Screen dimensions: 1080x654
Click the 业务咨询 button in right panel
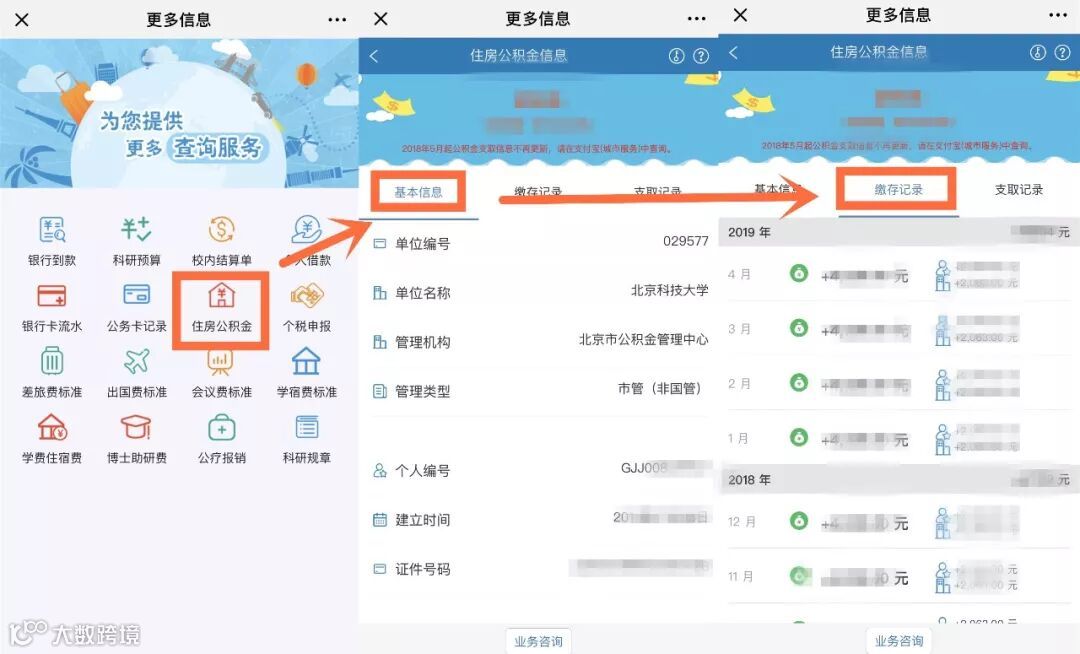pos(898,641)
